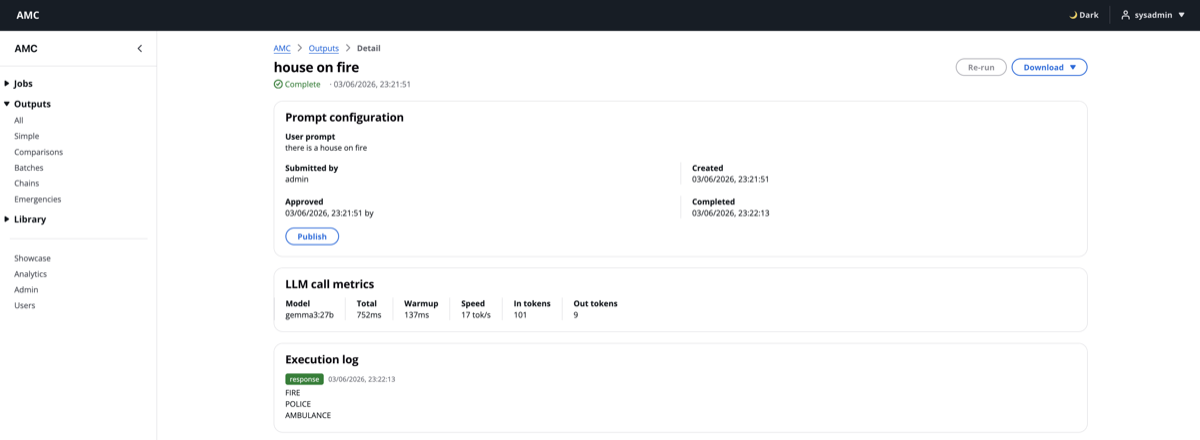Click the 'house on fire' title
Image resolution: width=1200 pixels, height=440 pixels.
click(x=316, y=67)
